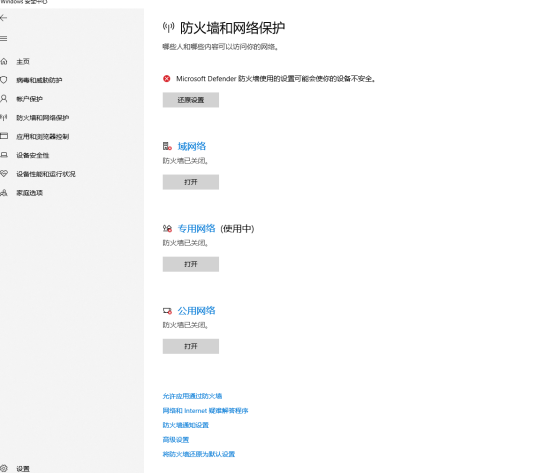
Task: Click the red error icon by Defender warning
Action: click(166, 79)
